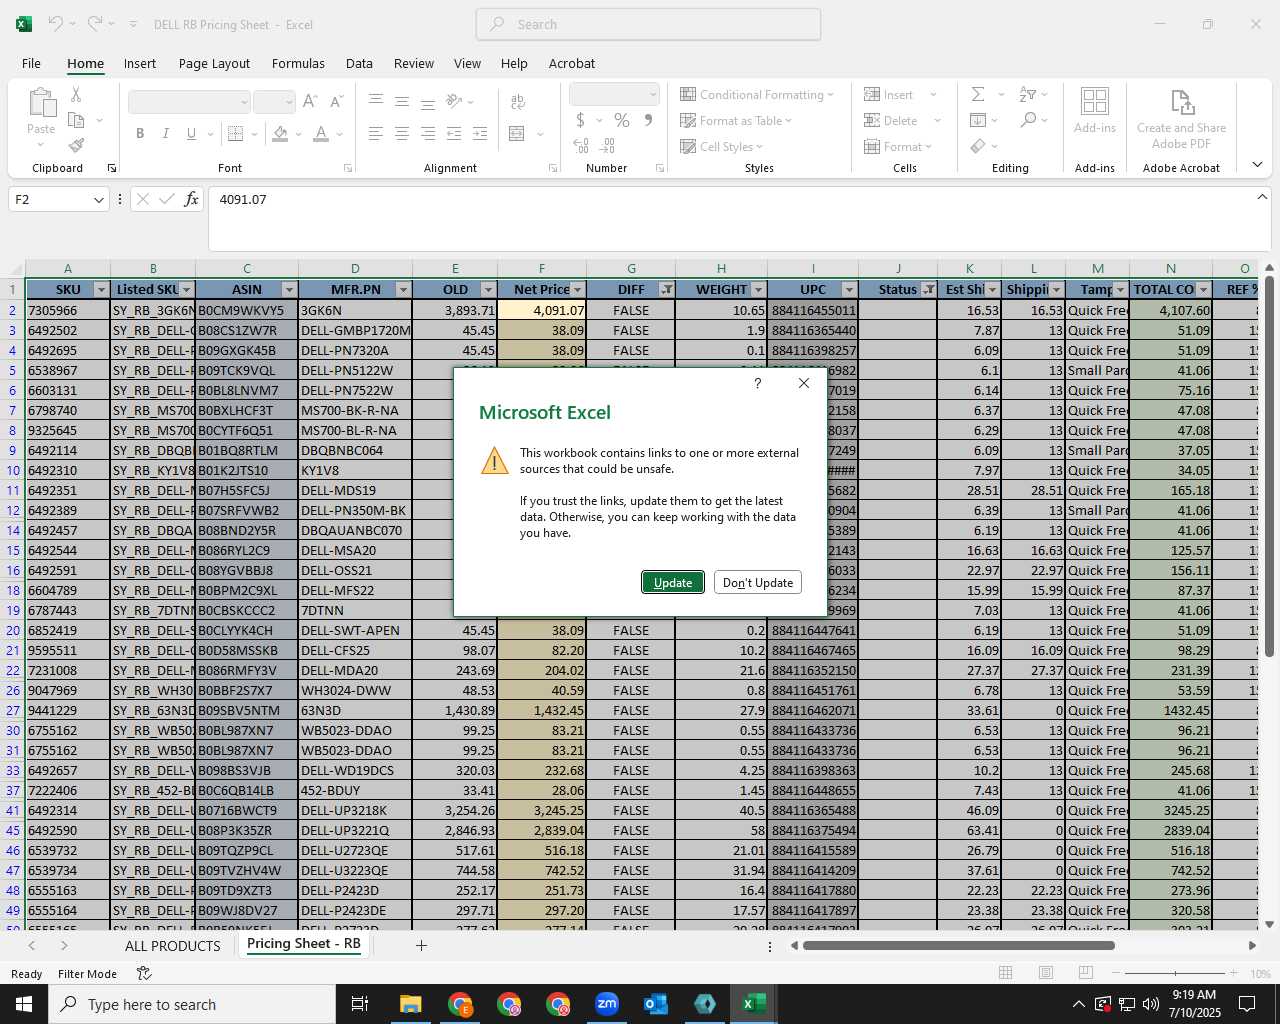Click the Find & Select magnifier icon
The height and width of the screenshot is (1024, 1280).
pyautogui.click(x=1028, y=120)
